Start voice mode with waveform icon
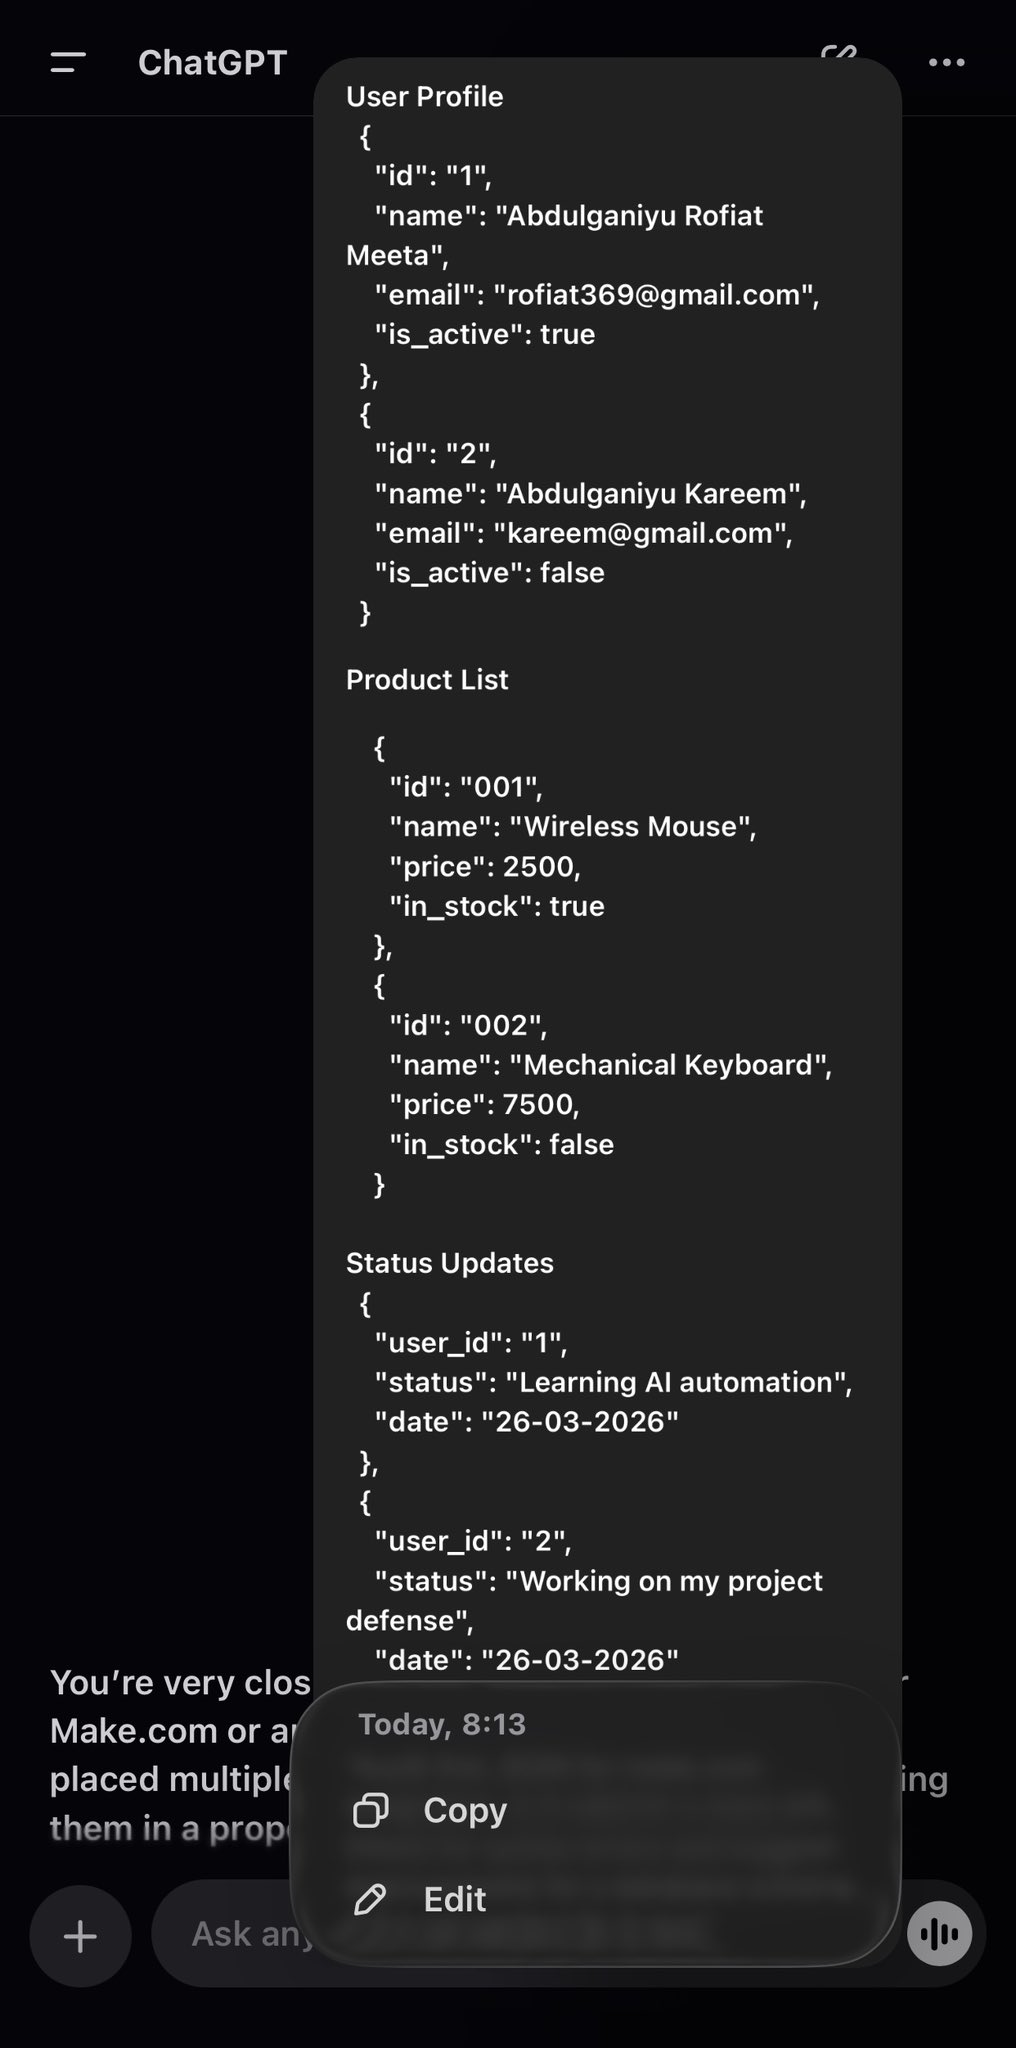1016x2048 pixels. (x=939, y=1934)
